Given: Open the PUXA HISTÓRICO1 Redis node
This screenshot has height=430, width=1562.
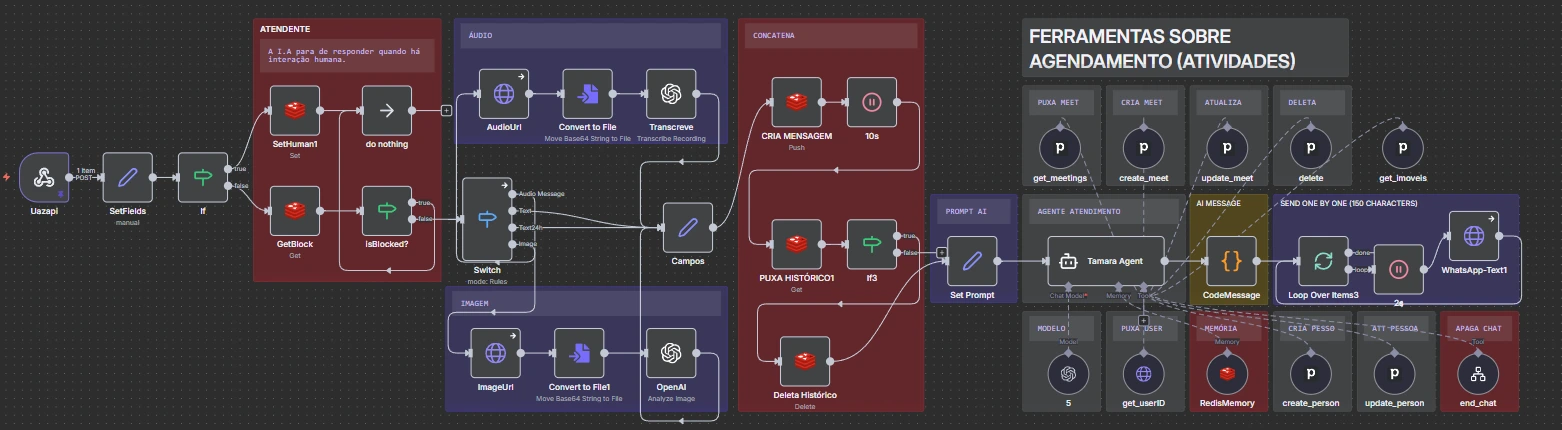Looking at the screenshot, I should pyautogui.click(x=796, y=244).
